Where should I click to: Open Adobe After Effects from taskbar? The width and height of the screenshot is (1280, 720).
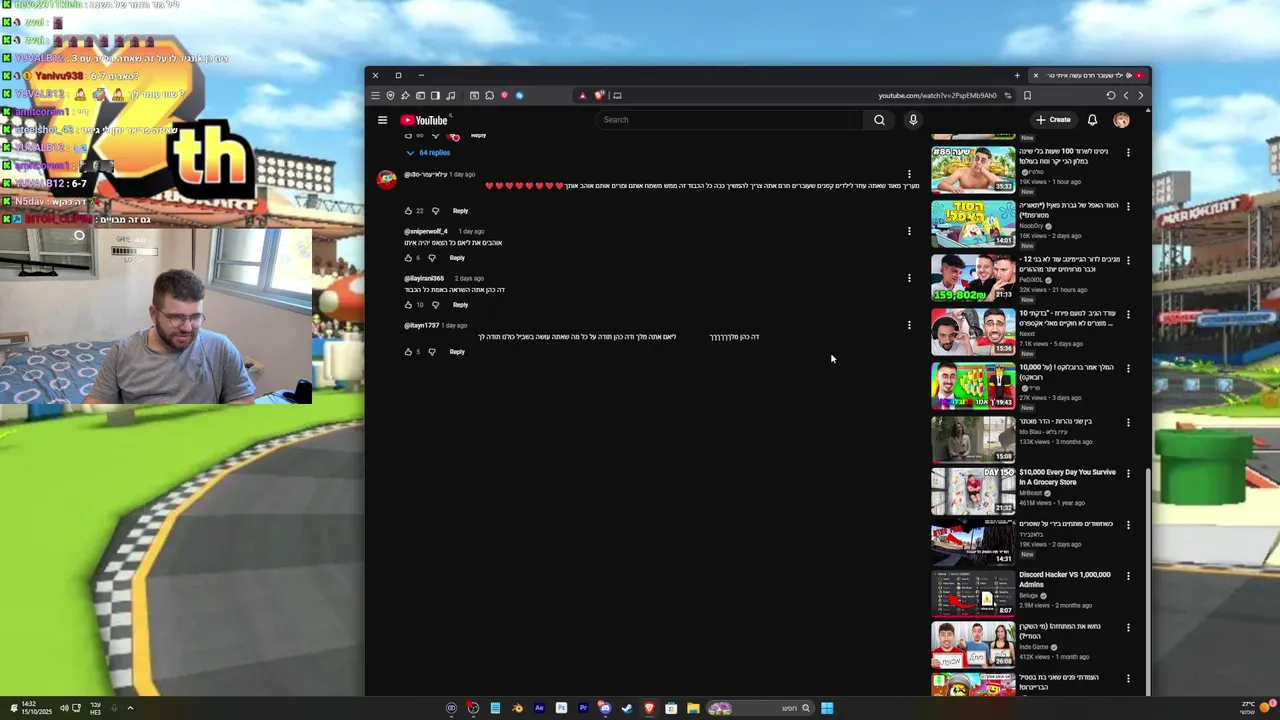539,708
